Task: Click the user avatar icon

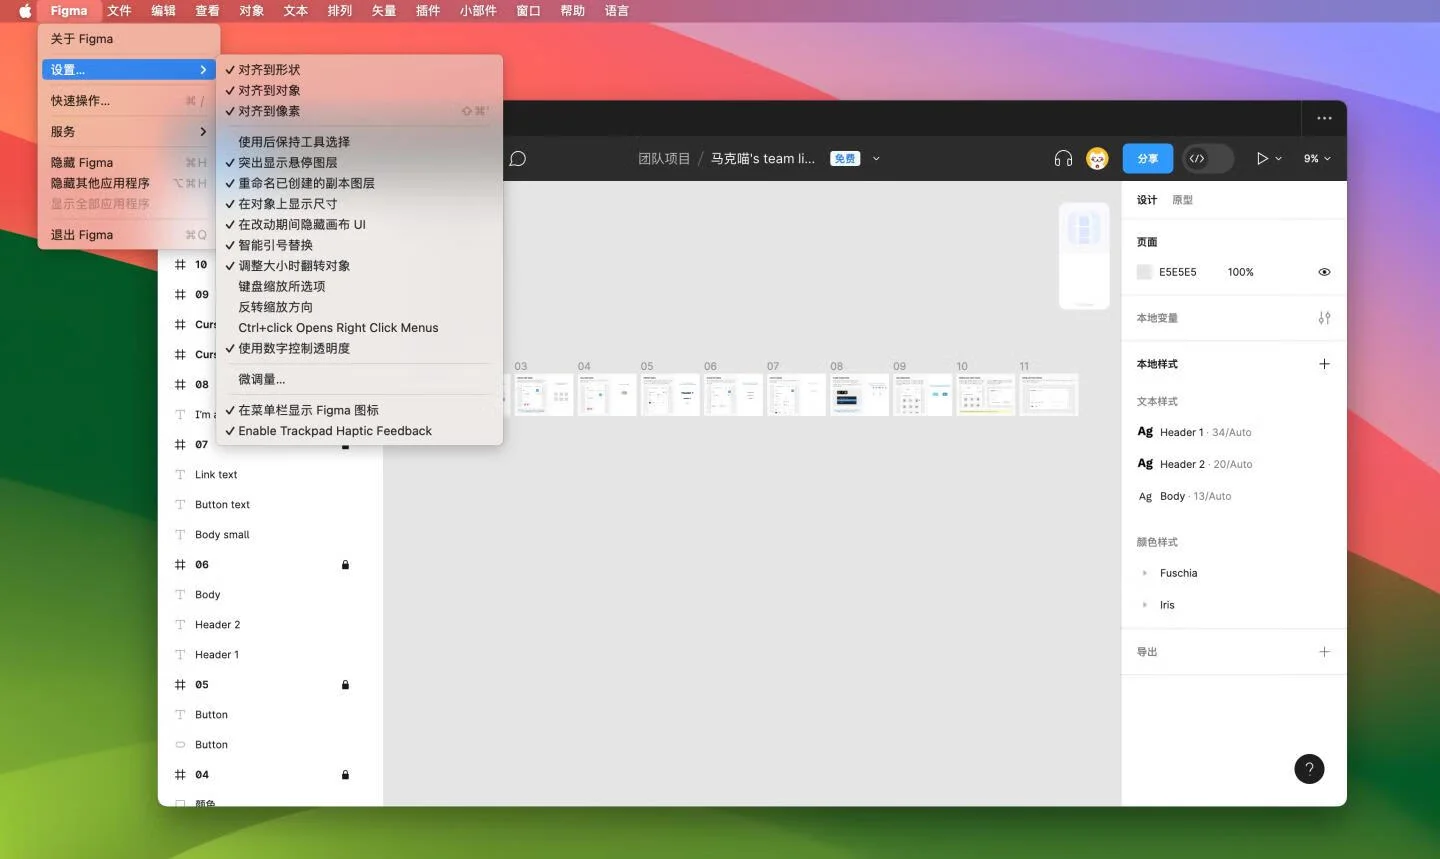Action: [1097, 158]
